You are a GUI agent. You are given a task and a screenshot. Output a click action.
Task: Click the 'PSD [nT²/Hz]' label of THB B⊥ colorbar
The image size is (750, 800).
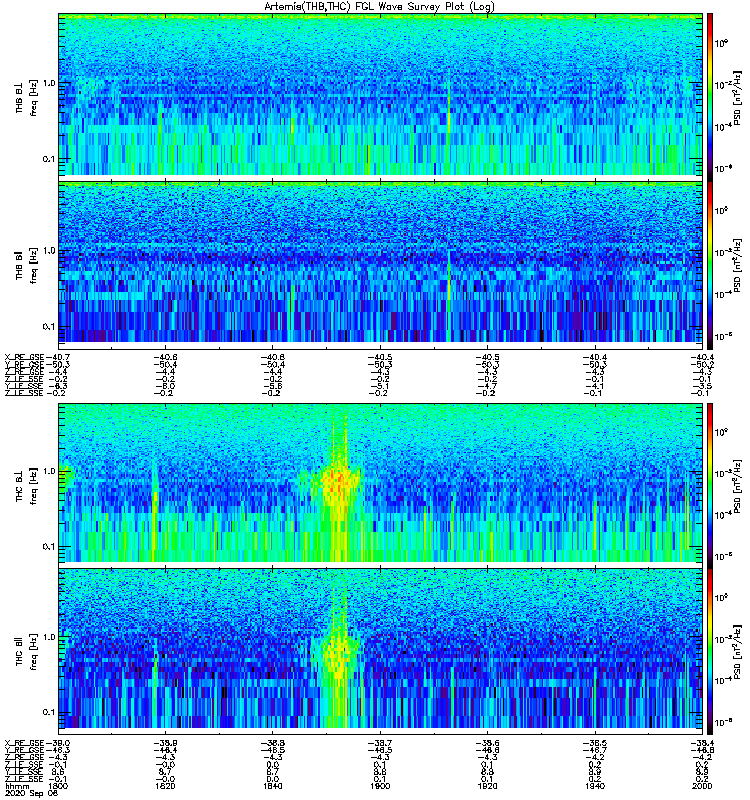[737, 97]
